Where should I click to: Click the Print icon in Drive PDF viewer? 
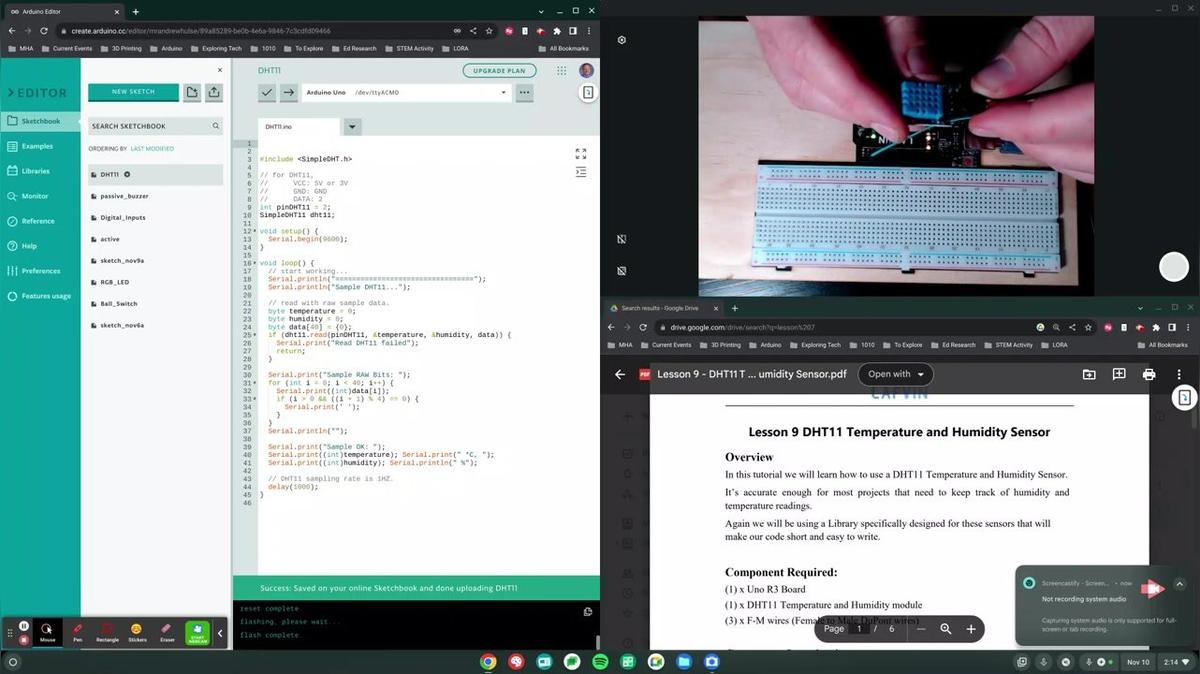click(x=1149, y=374)
